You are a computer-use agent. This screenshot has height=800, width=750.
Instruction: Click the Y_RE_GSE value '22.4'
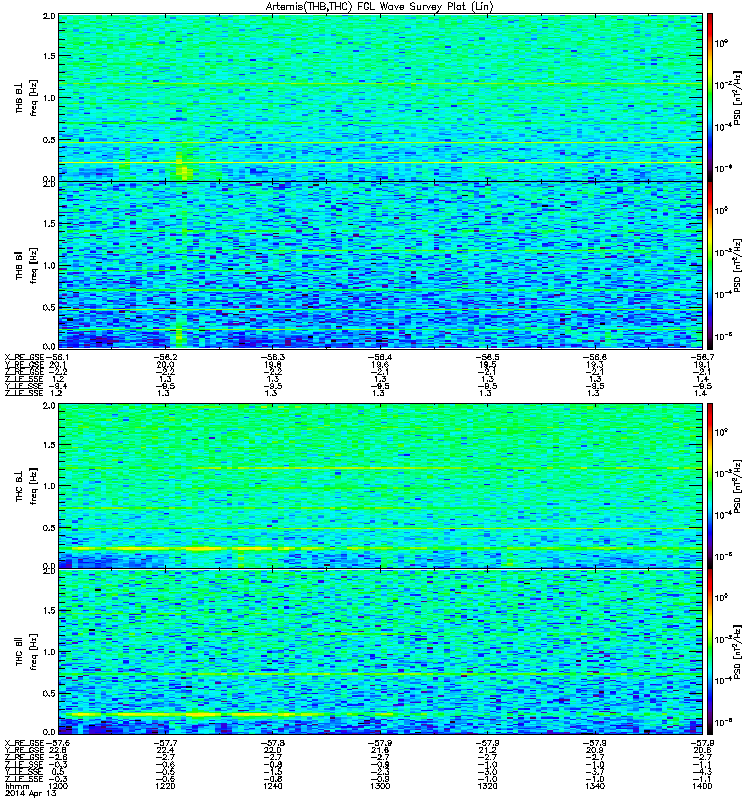coord(165,750)
